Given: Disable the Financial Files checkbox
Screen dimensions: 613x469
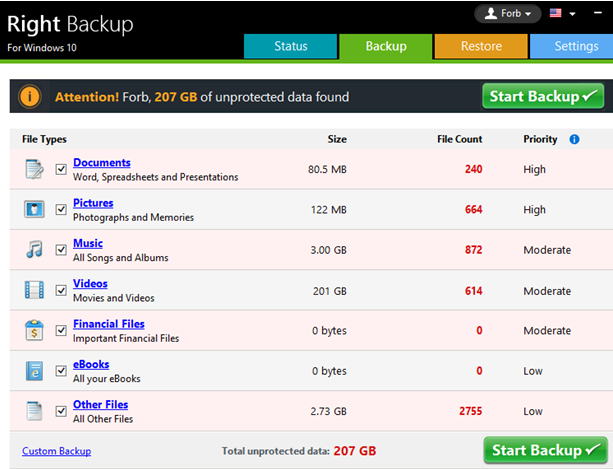Looking at the screenshot, I should (61, 331).
